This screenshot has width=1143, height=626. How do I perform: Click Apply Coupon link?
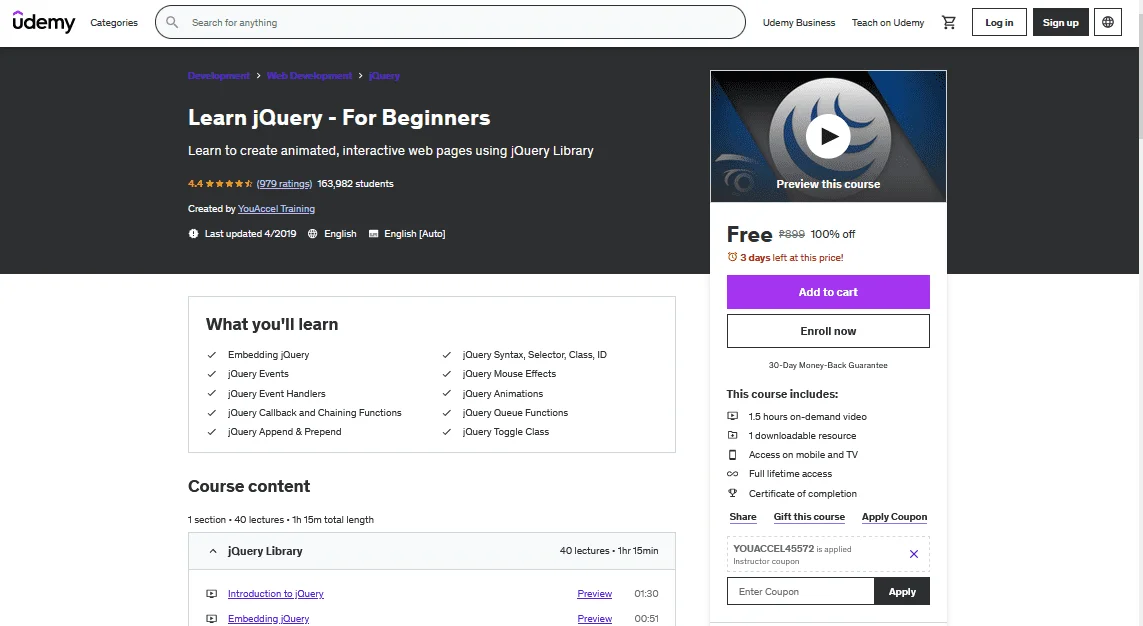(894, 517)
